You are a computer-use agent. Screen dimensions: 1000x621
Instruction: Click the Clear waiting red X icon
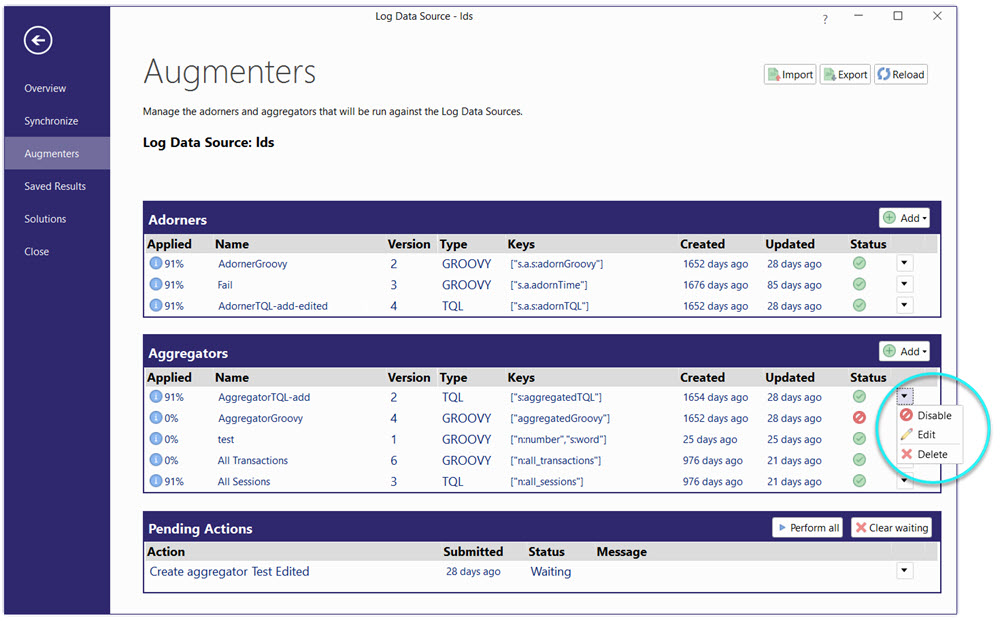click(x=860, y=527)
